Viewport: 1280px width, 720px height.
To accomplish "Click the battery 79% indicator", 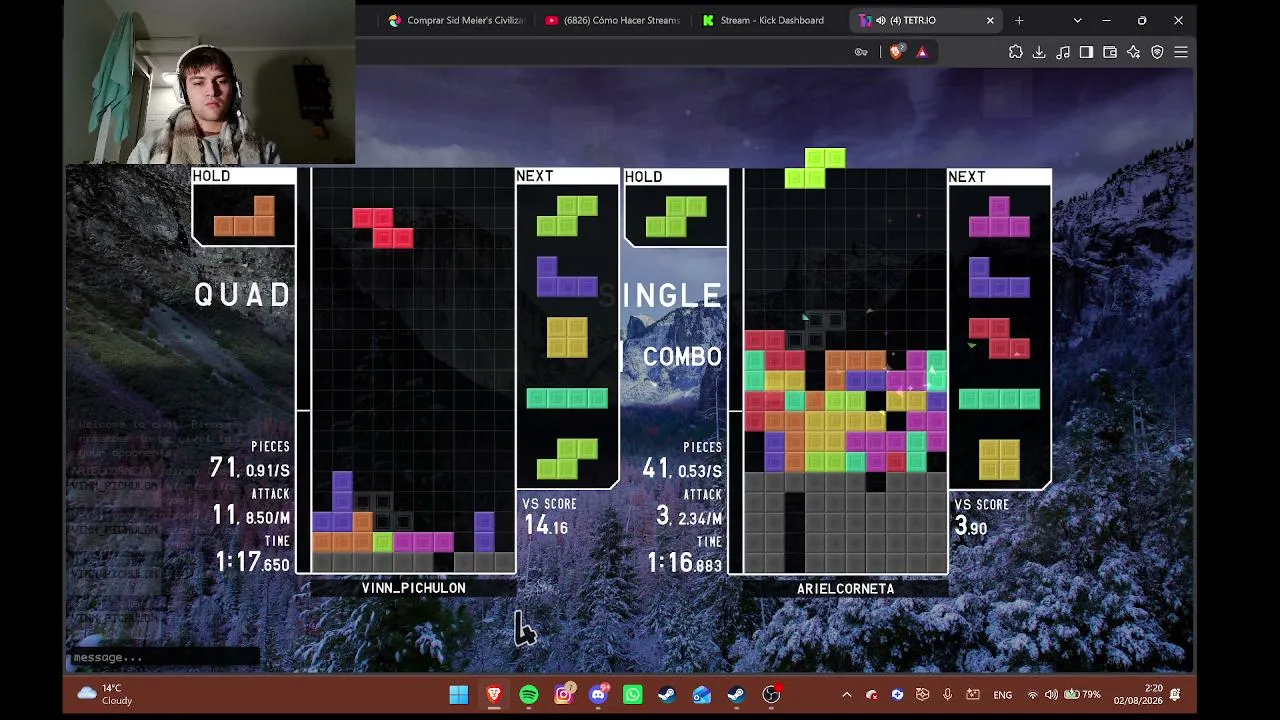I will (1082, 694).
